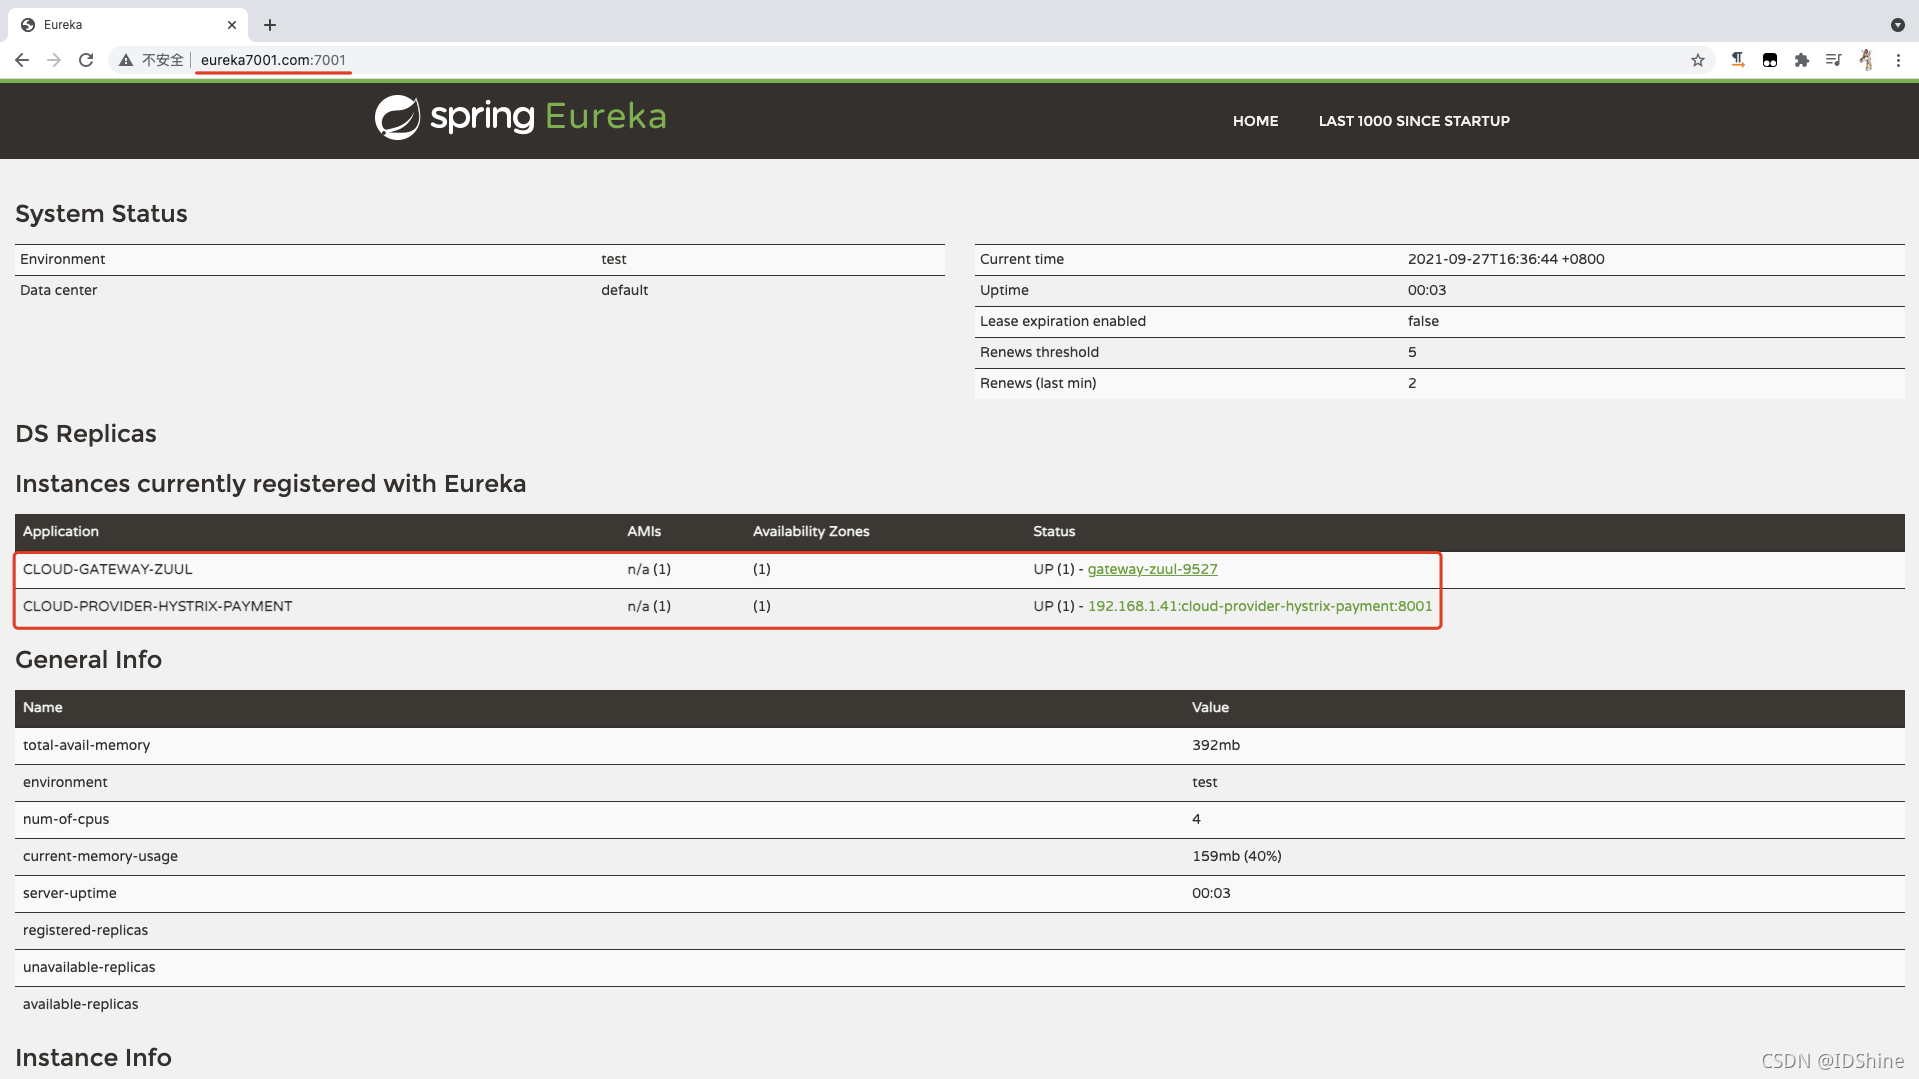Click the Uptime label in System Status

coord(1004,290)
